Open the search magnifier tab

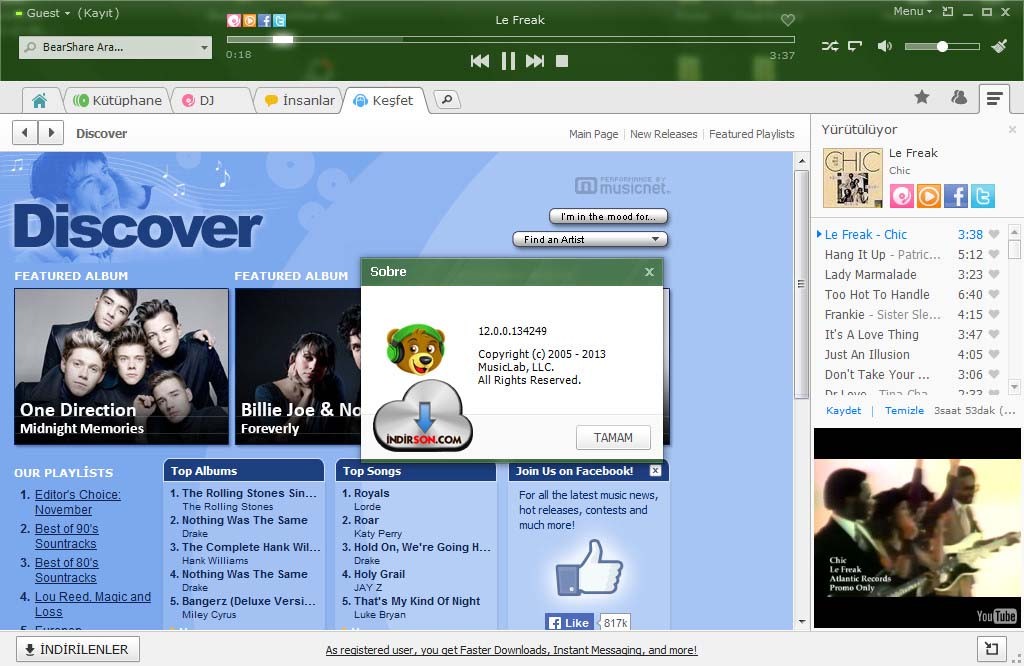tap(447, 99)
